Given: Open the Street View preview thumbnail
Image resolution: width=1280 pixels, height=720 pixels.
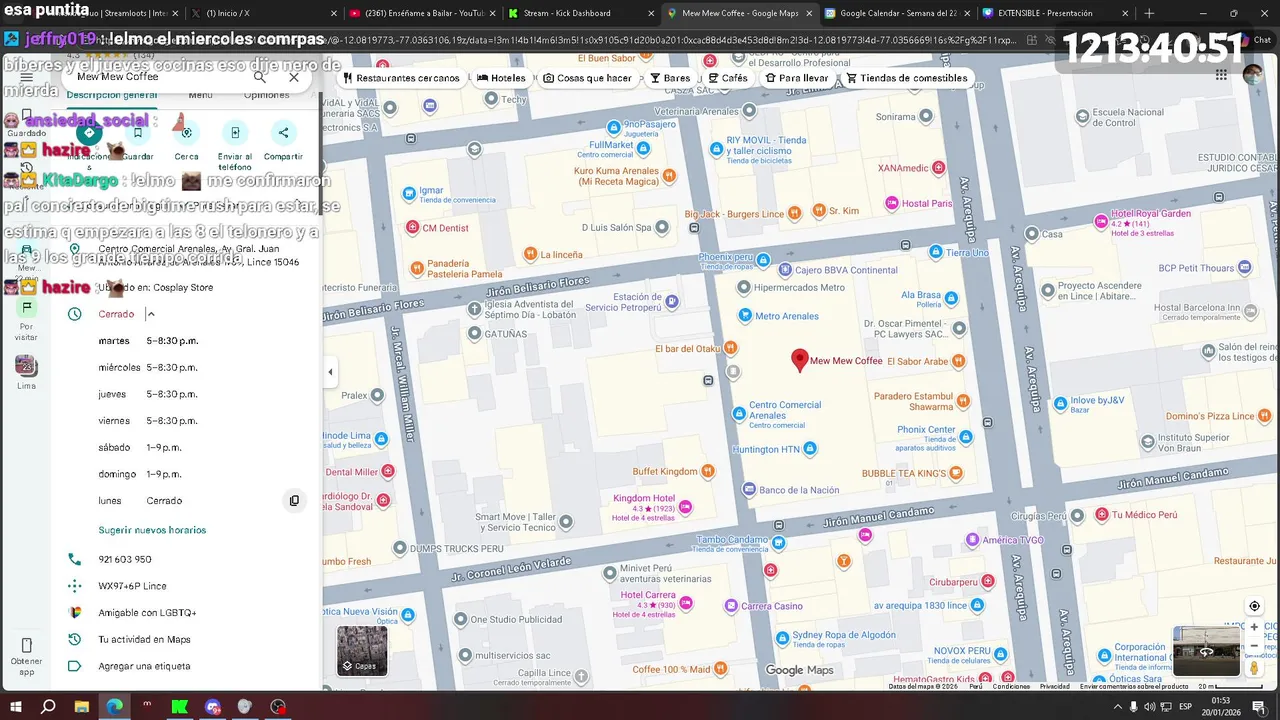Looking at the screenshot, I should (x=1206, y=651).
